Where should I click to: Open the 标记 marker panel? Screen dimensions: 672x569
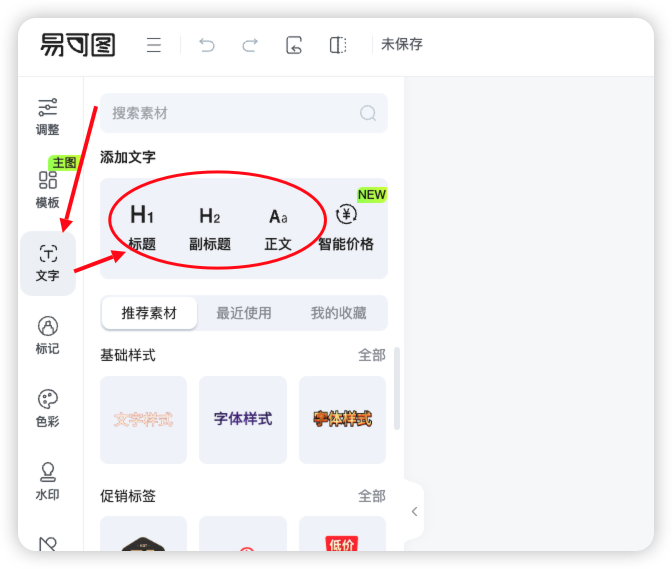click(x=48, y=335)
